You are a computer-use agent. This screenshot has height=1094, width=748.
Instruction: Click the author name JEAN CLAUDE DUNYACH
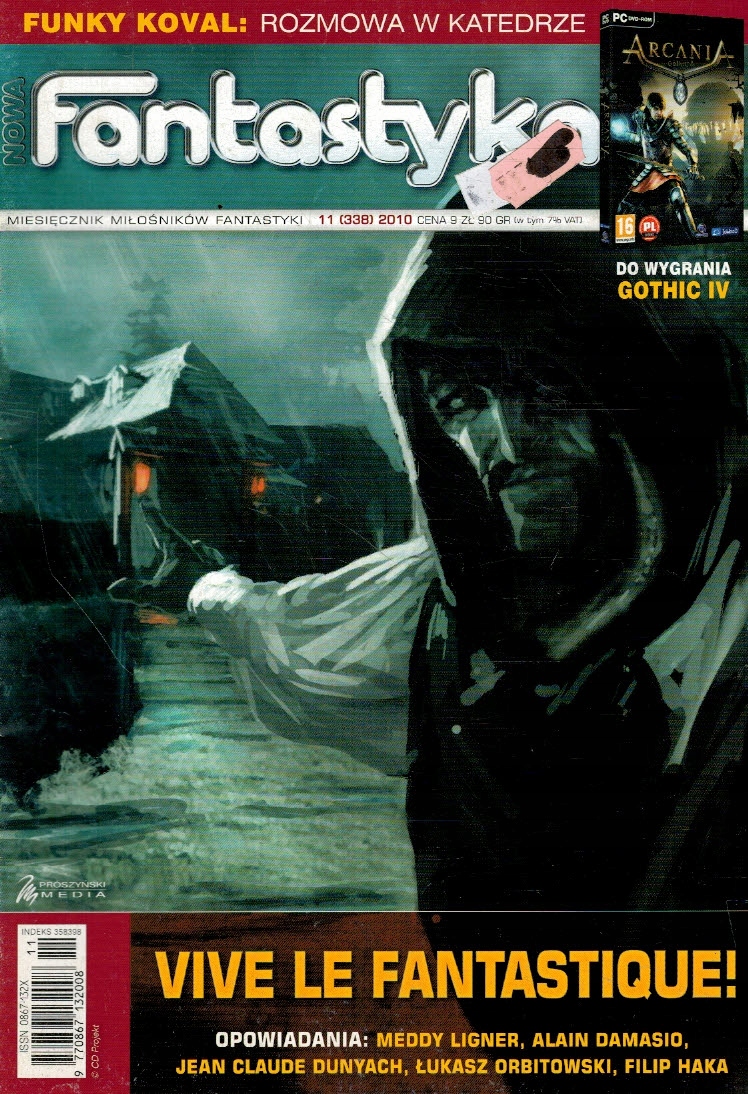(x=289, y=1067)
